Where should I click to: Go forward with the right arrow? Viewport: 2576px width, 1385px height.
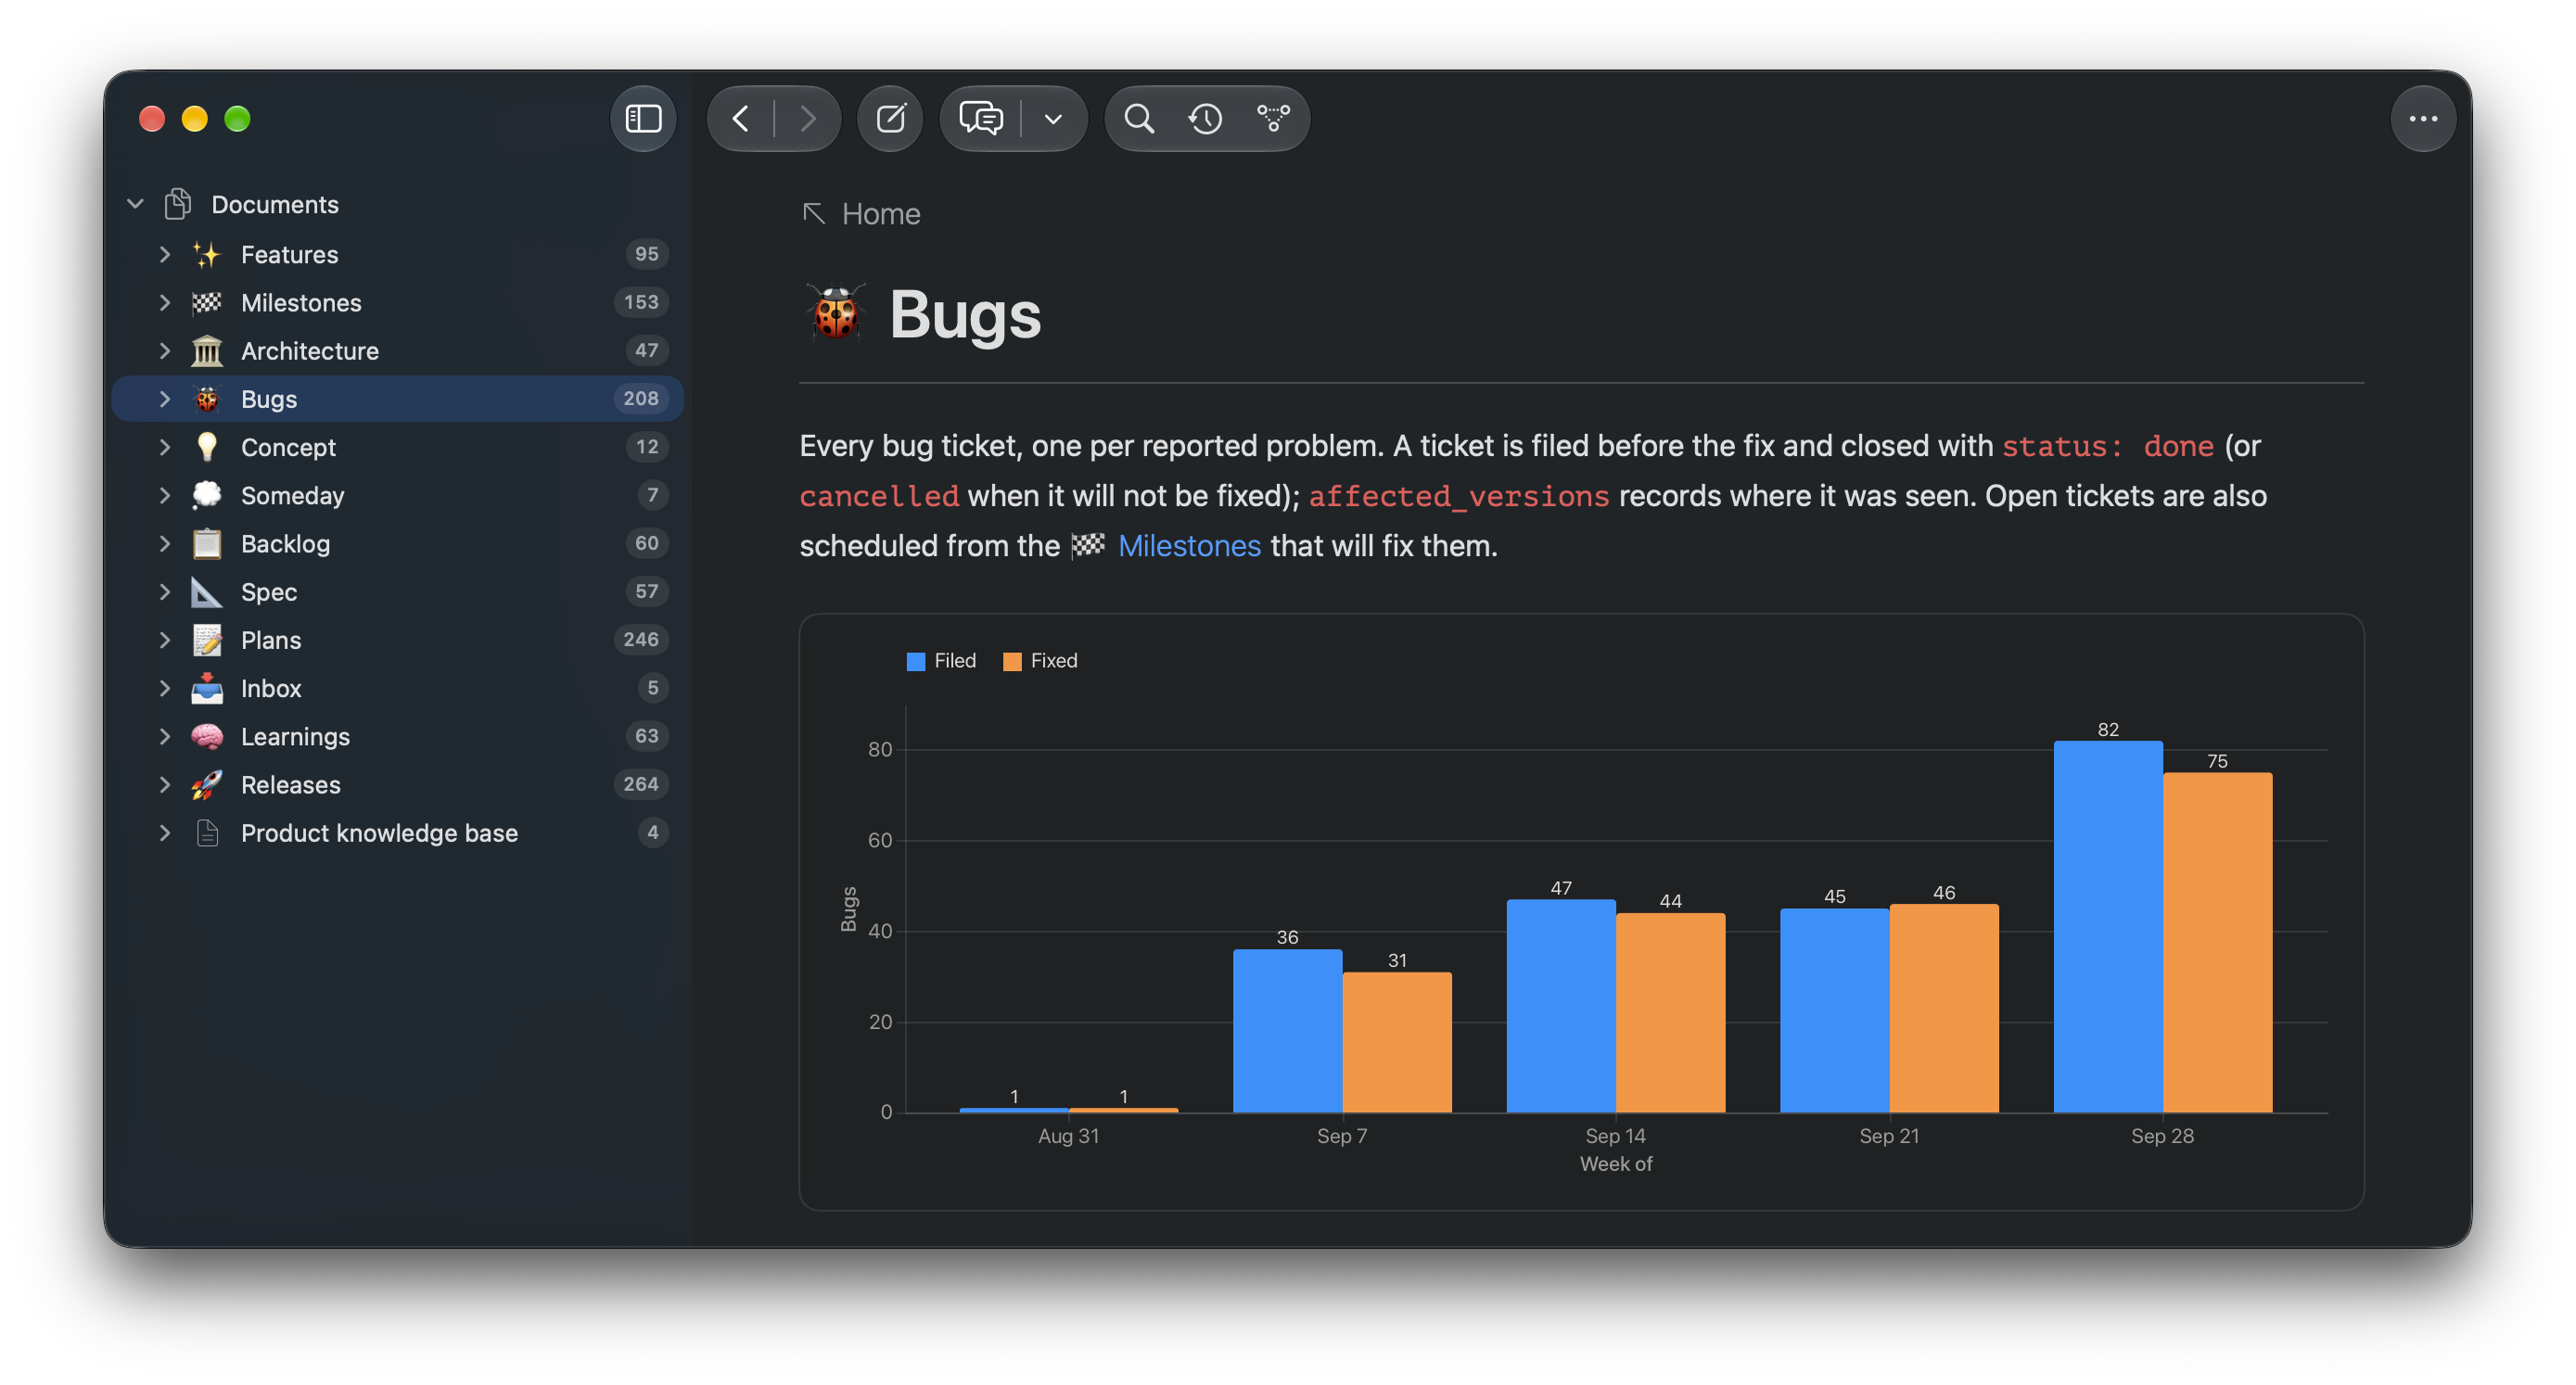pyautogui.click(x=807, y=118)
